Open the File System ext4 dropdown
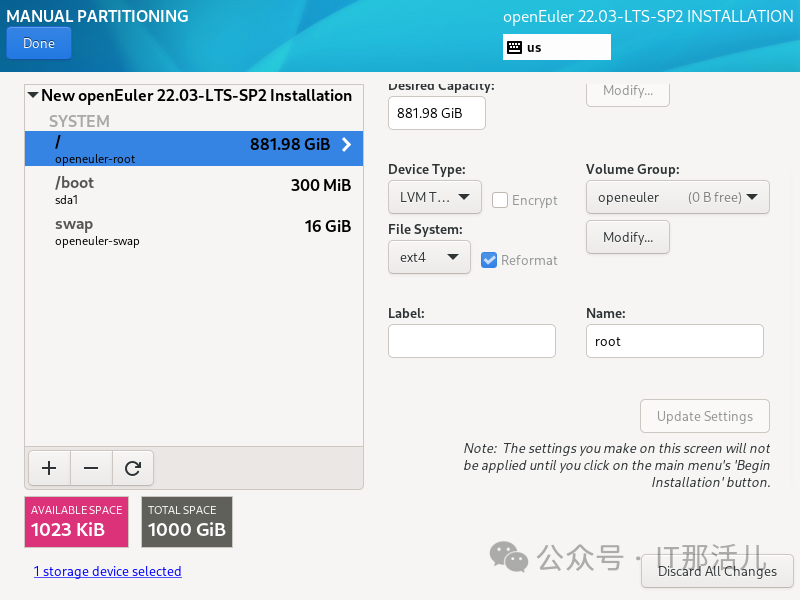The width and height of the screenshot is (800, 600). click(x=429, y=257)
